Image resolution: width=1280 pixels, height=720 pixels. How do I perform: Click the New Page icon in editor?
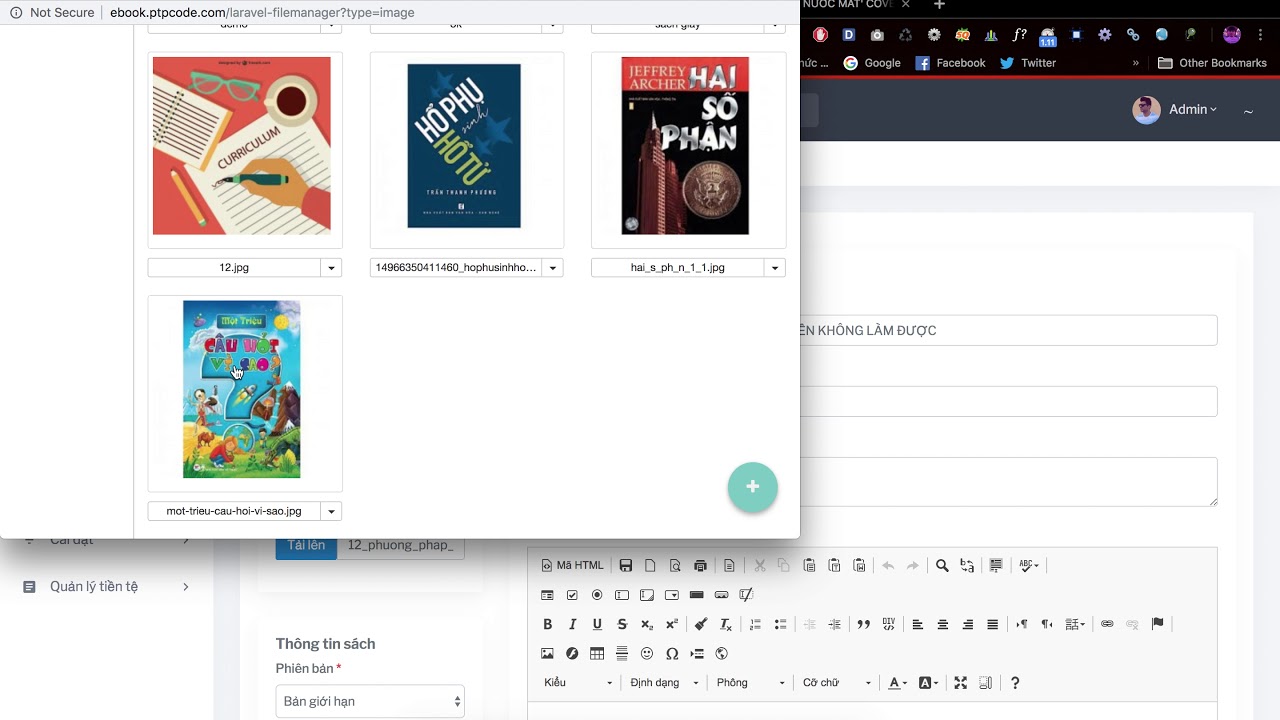tap(651, 566)
